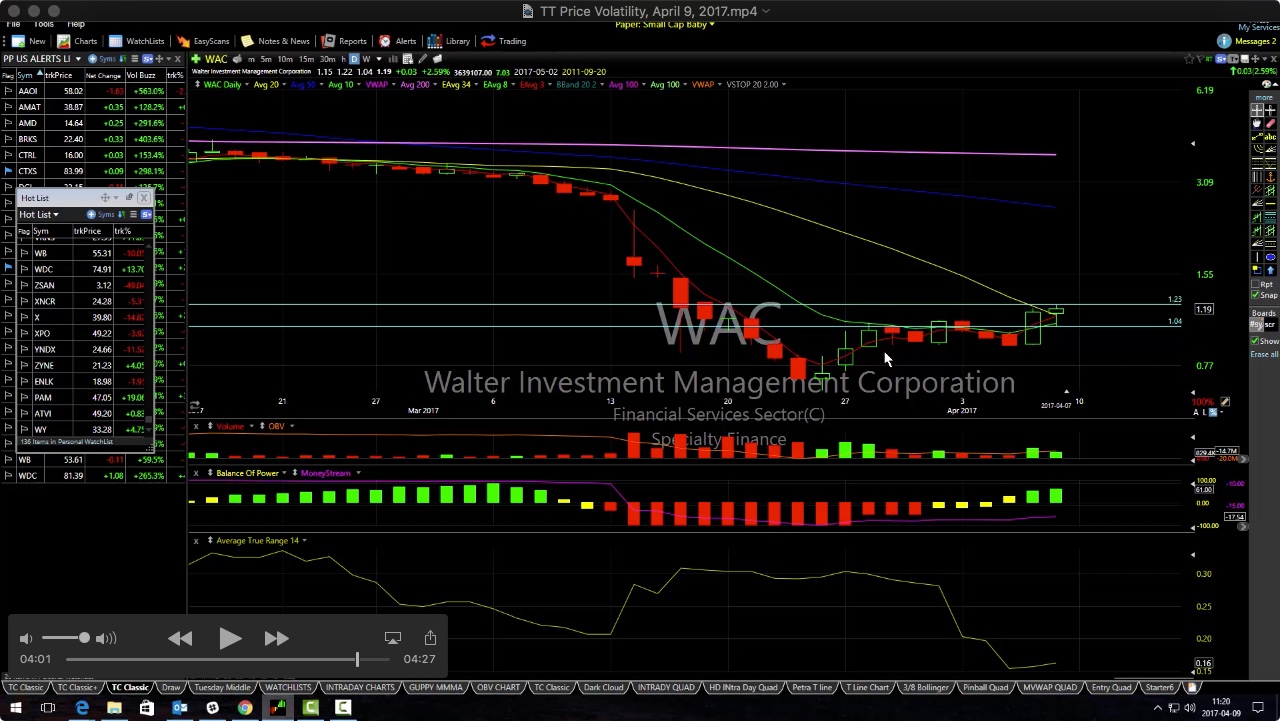Viewport: 1280px width, 721px height.
Task: Expand the Balance Of Power dropdown
Action: tap(284, 473)
